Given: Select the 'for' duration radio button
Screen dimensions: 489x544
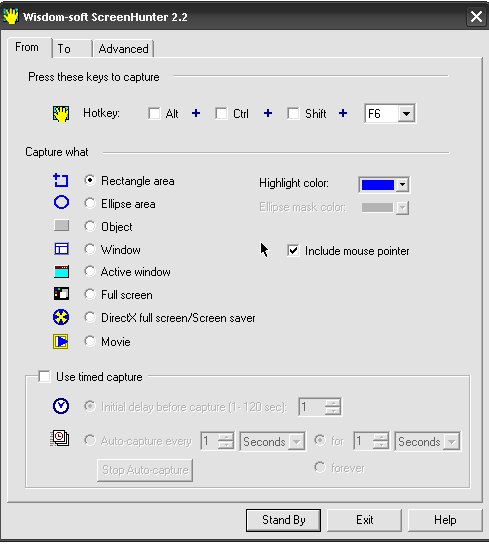Looking at the screenshot, I should 320,440.
